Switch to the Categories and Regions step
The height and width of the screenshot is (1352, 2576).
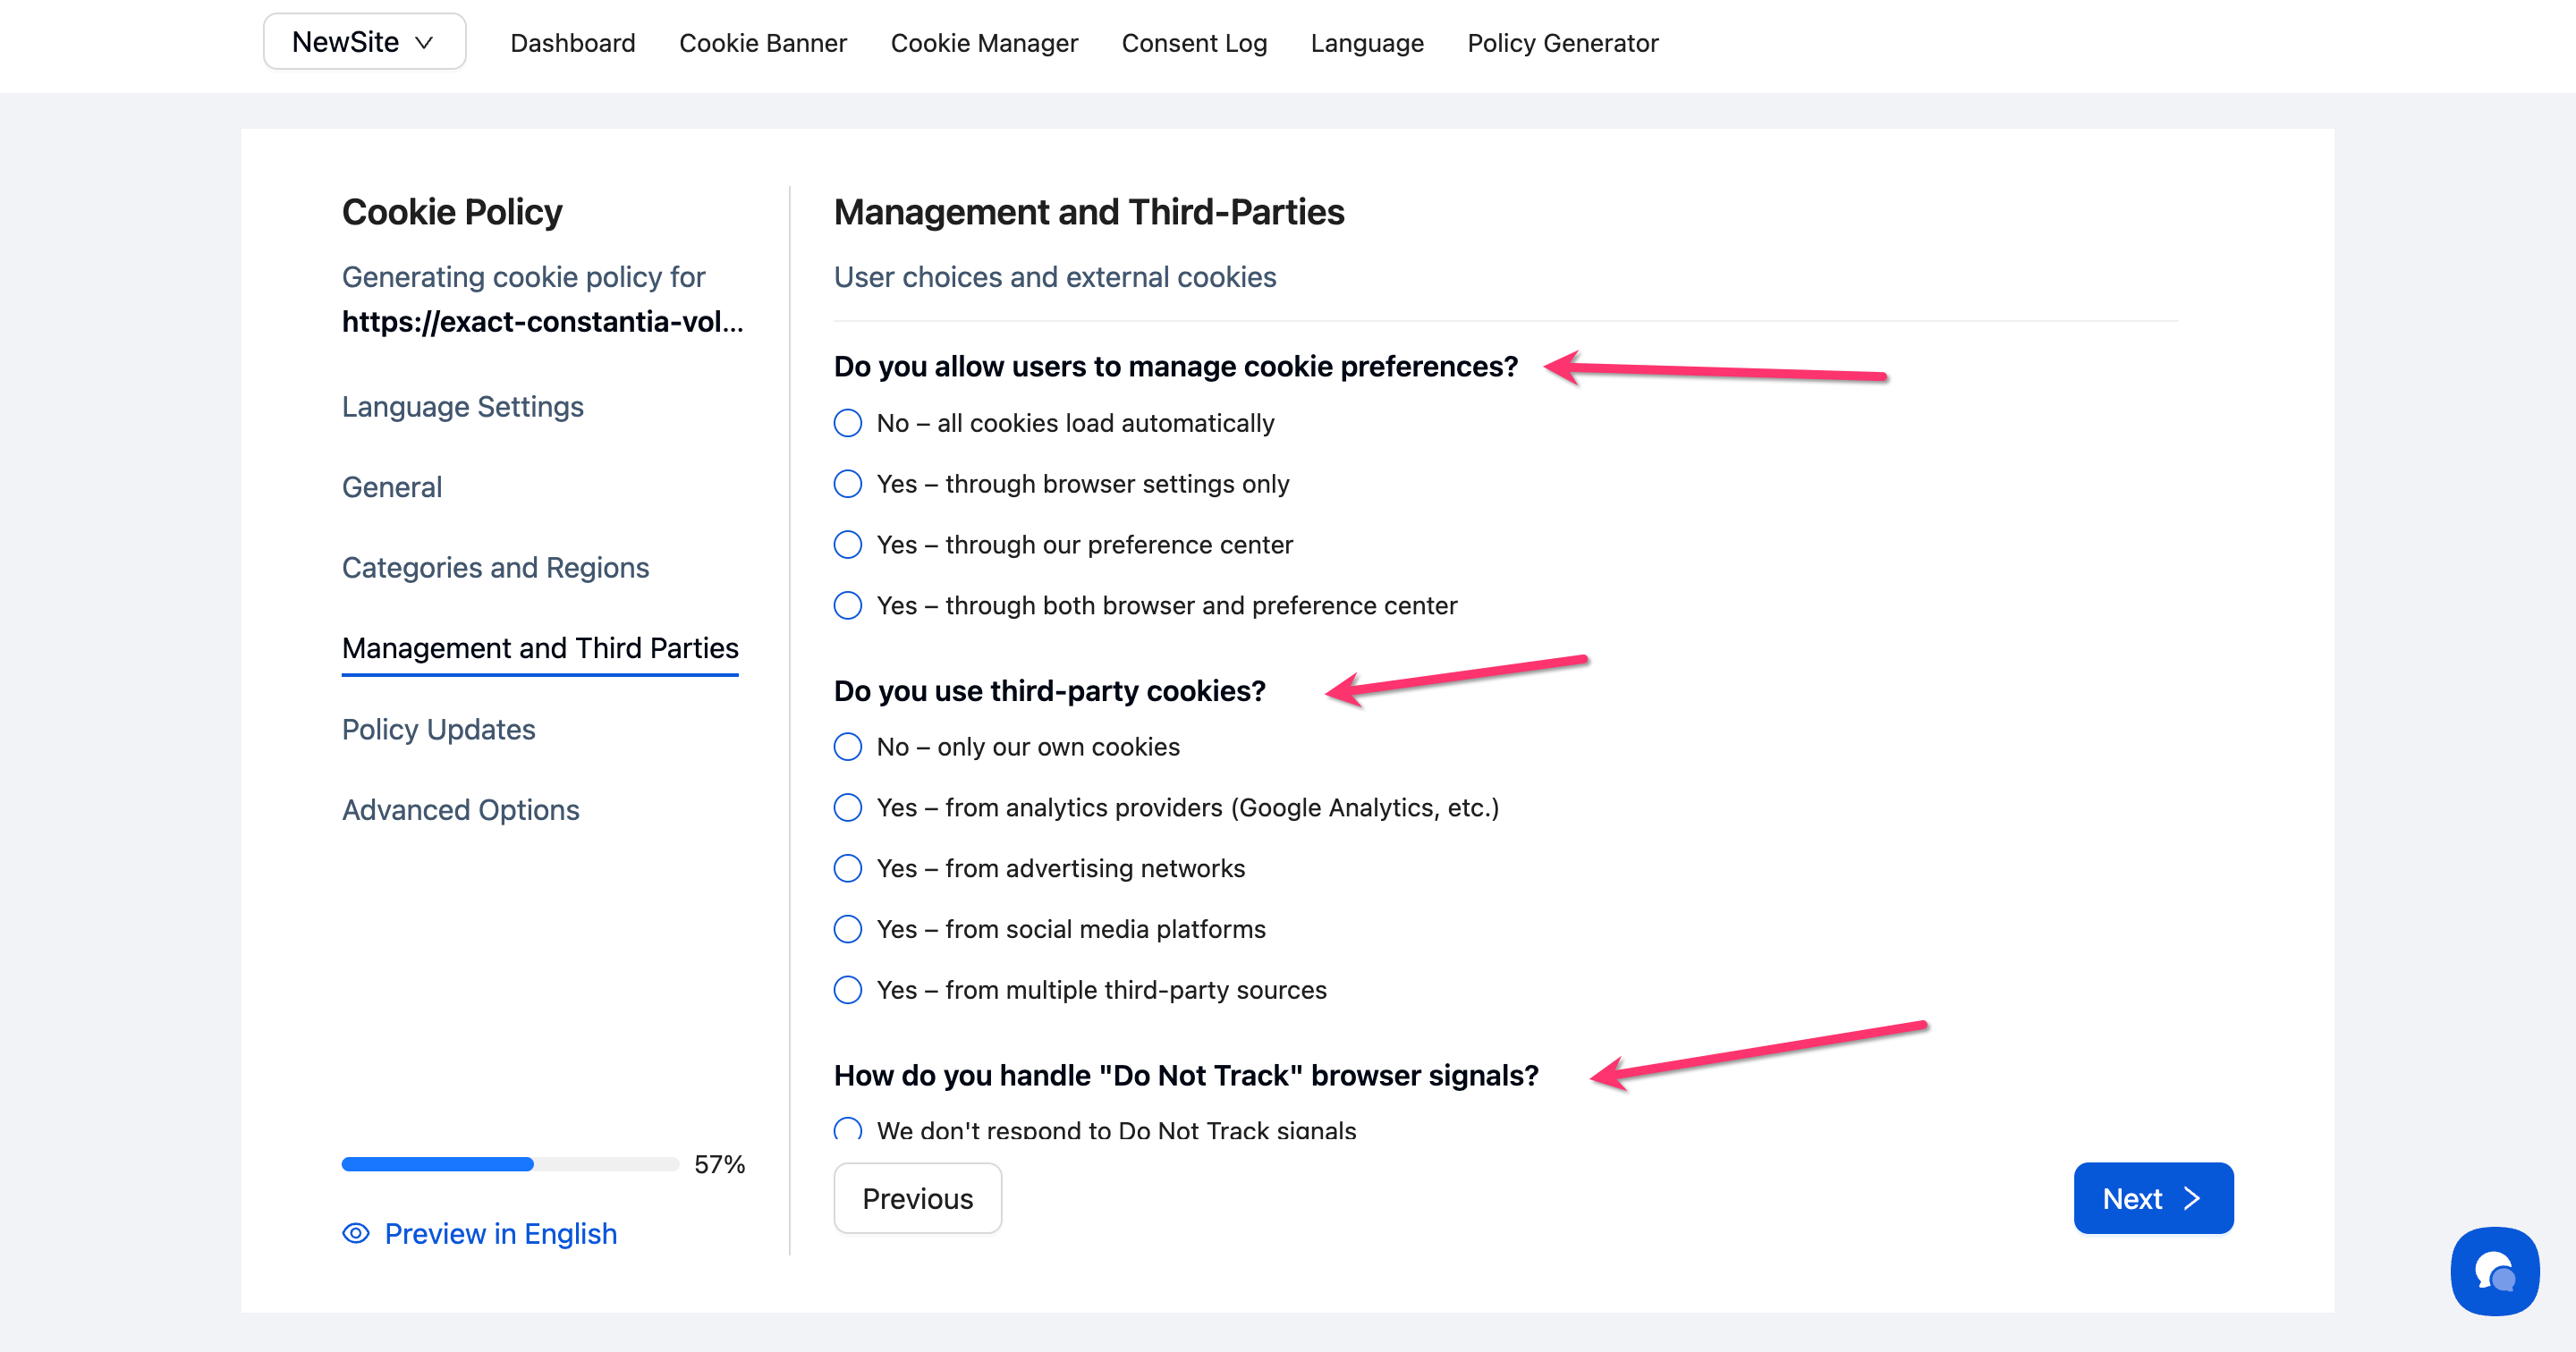coord(495,568)
